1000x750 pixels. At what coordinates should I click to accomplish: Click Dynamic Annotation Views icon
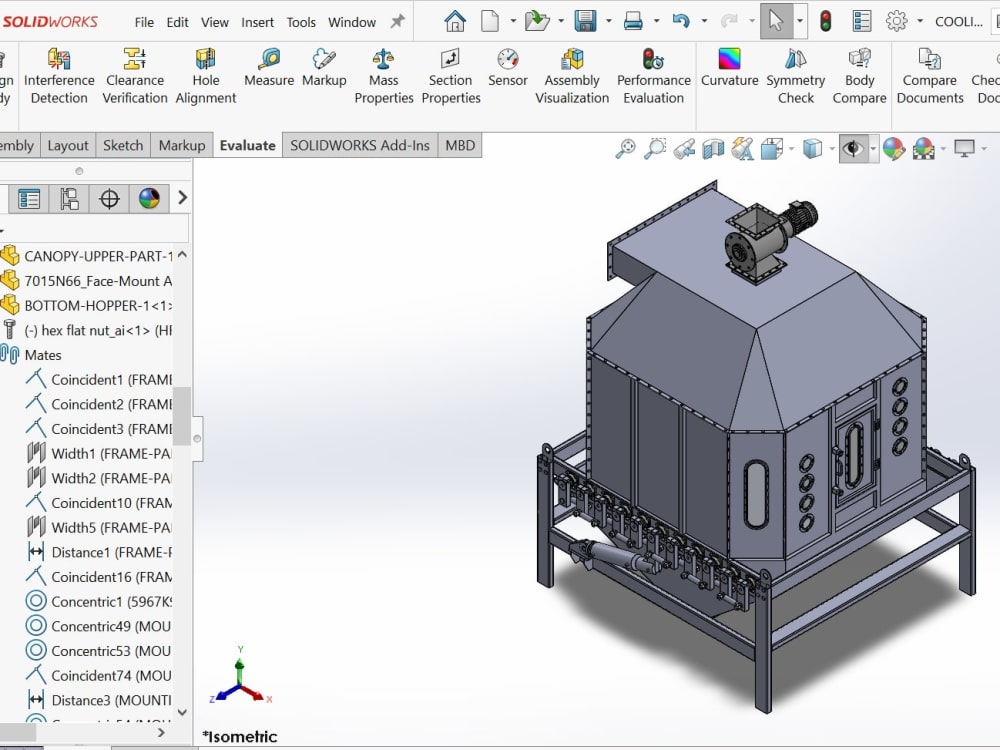pyautogui.click(x=742, y=149)
